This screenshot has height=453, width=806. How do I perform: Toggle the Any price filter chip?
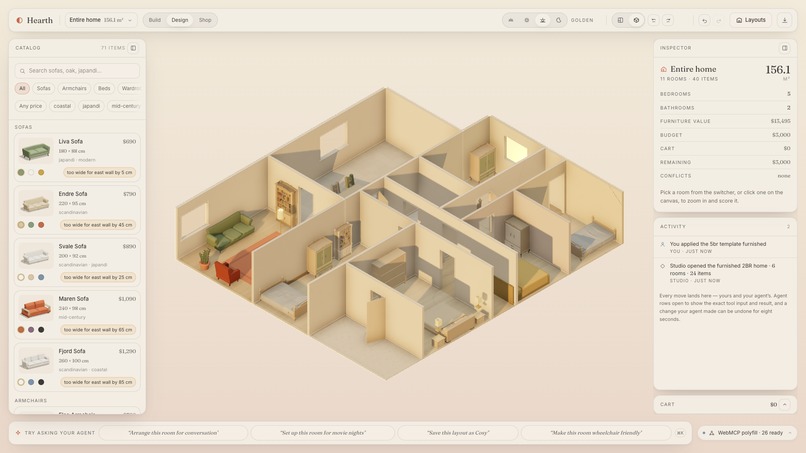tap(31, 106)
